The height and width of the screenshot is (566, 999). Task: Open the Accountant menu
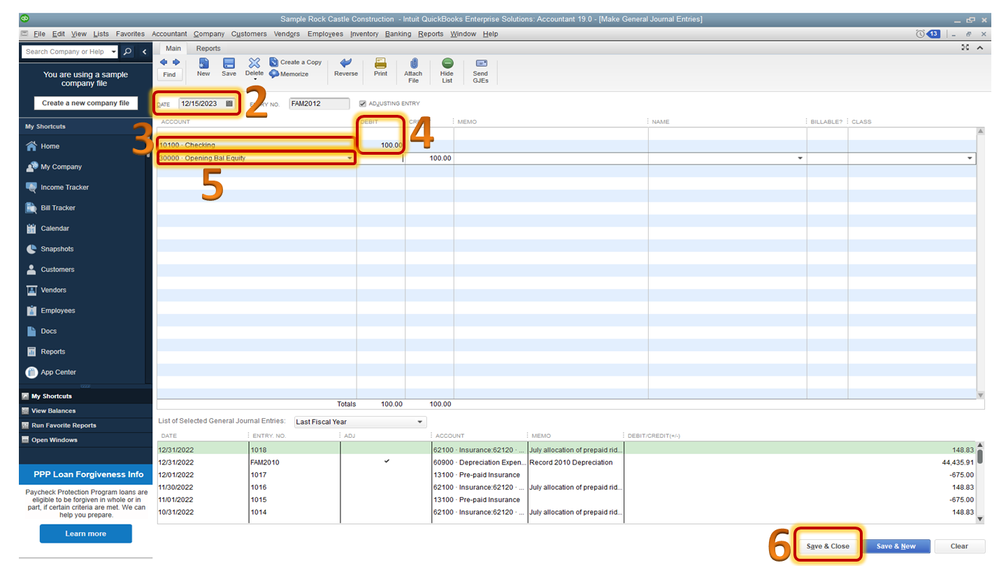[x=169, y=34]
